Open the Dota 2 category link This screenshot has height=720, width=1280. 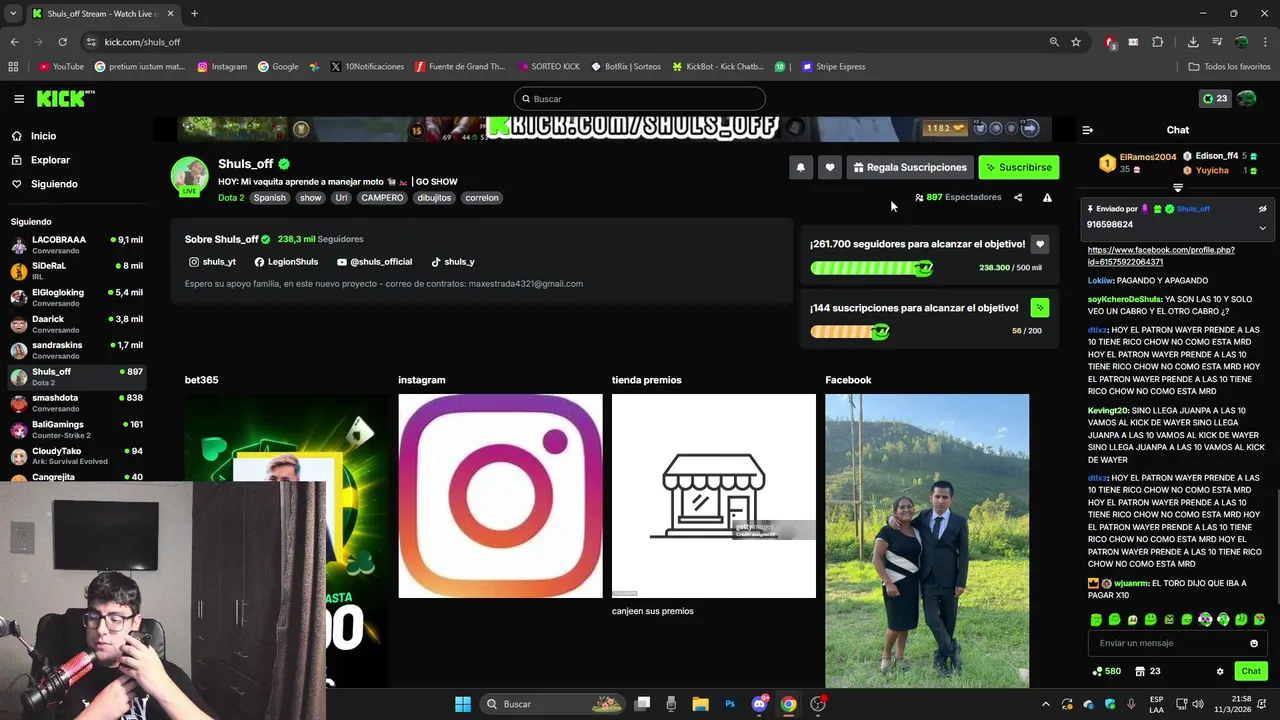pos(231,198)
